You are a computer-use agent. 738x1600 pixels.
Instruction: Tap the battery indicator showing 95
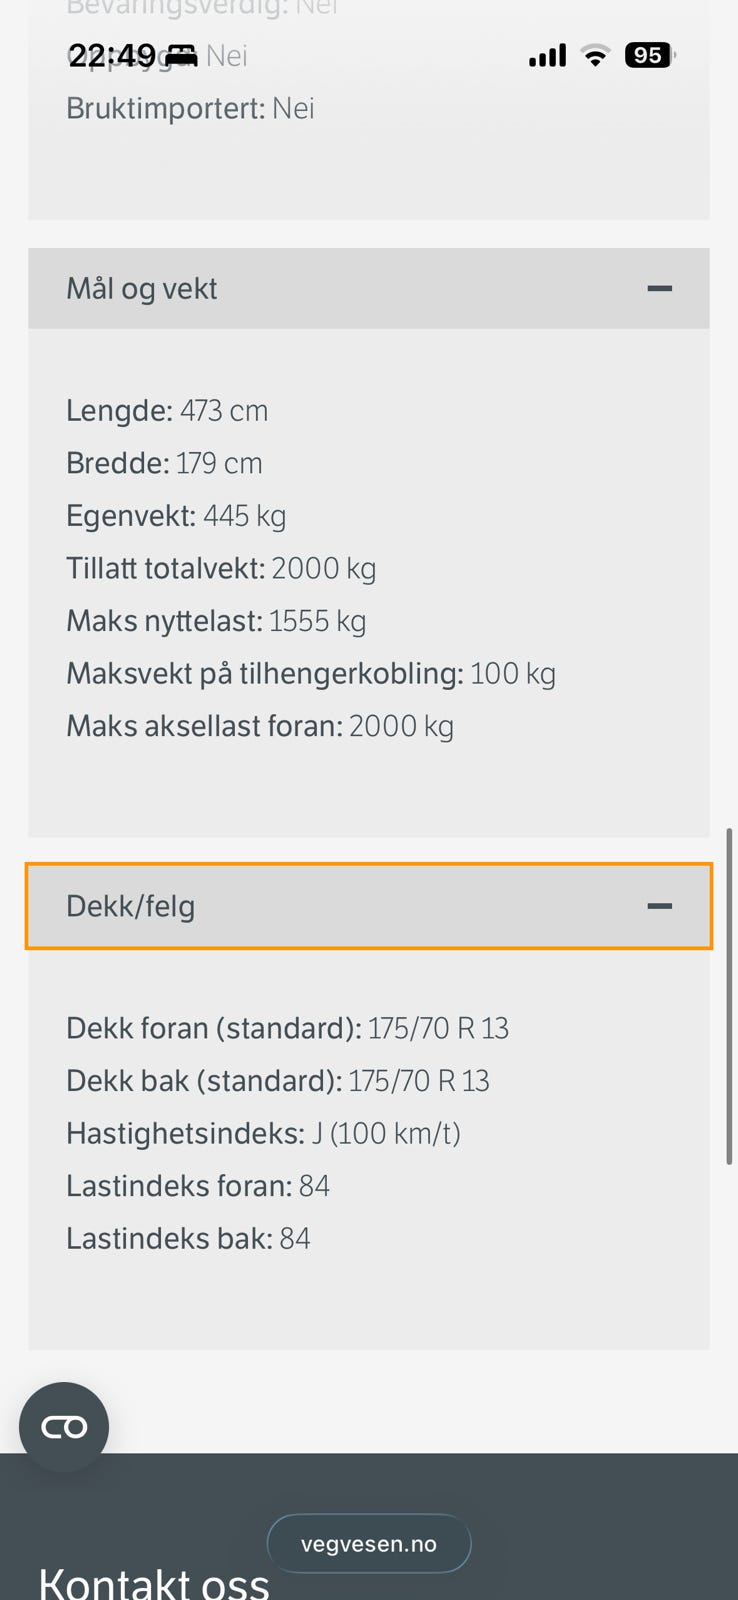[x=650, y=55]
